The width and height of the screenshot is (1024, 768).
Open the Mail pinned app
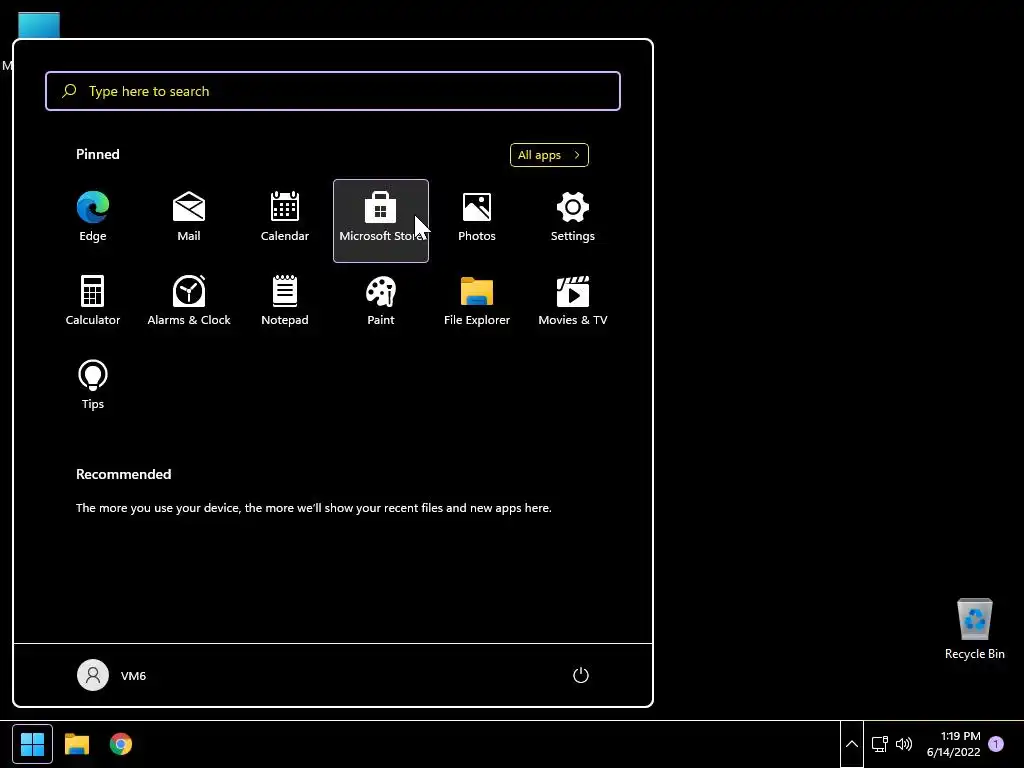tap(189, 220)
